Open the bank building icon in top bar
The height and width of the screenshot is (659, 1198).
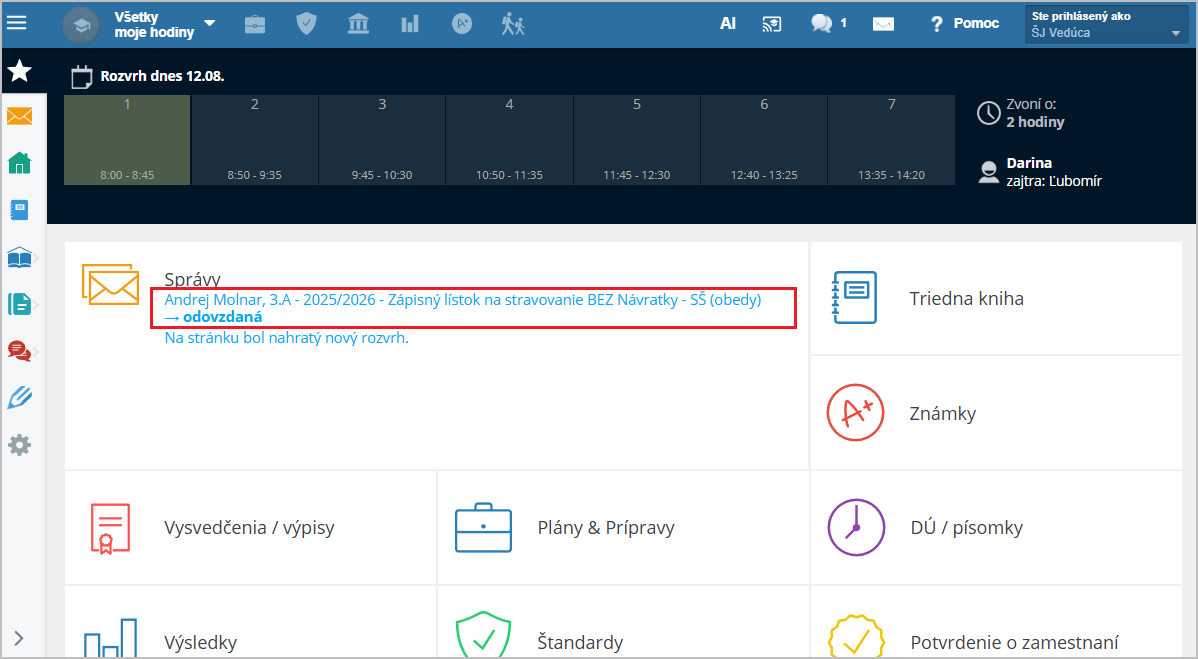point(358,24)
